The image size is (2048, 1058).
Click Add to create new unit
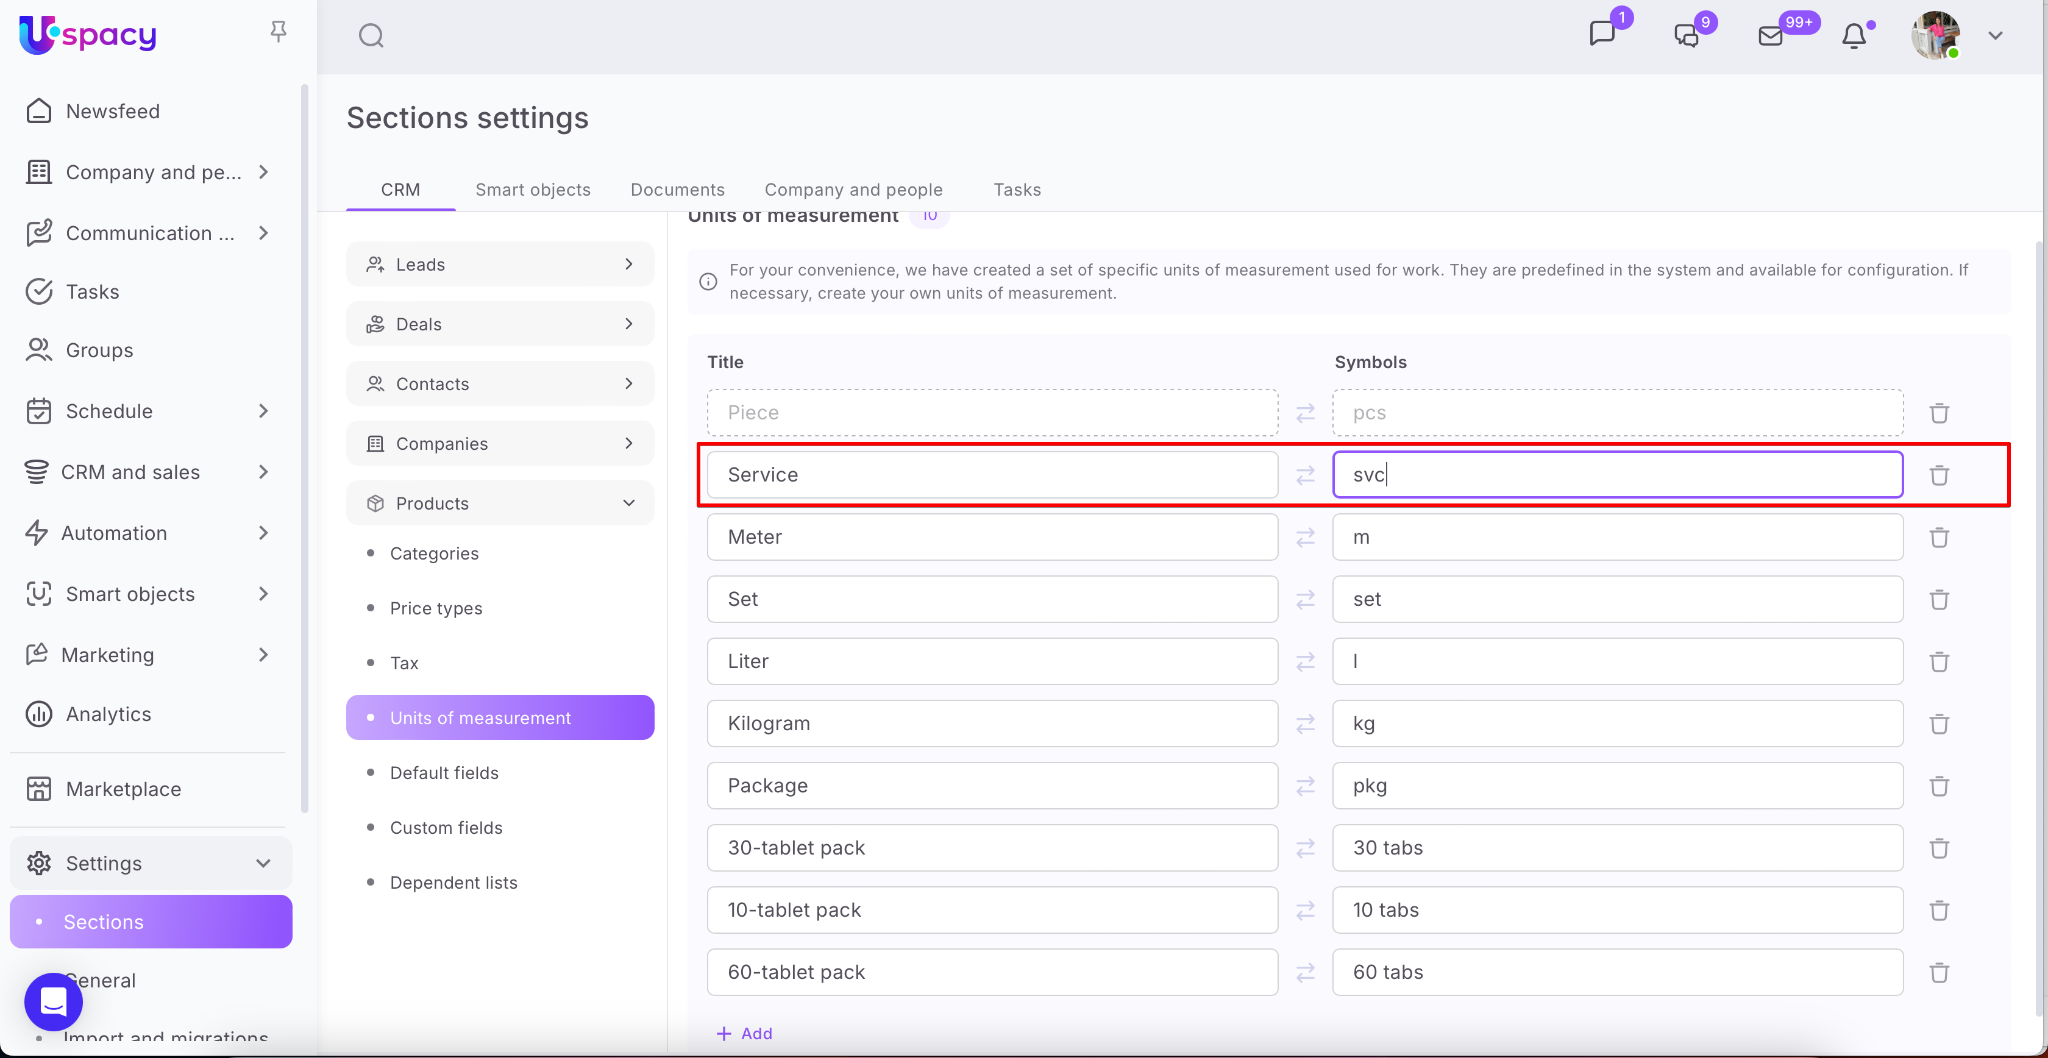[745, 1033]
